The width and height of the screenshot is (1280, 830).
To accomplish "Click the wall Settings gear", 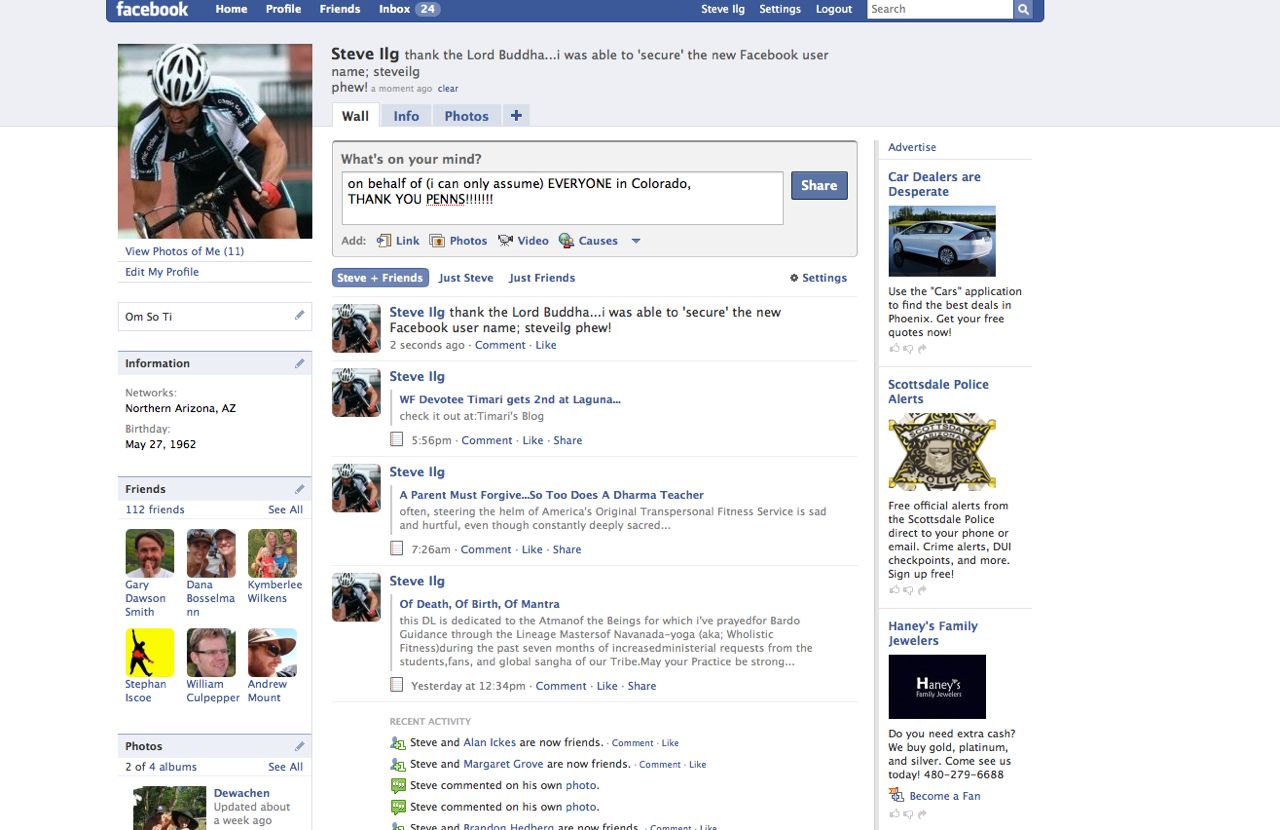I will 794,278.
